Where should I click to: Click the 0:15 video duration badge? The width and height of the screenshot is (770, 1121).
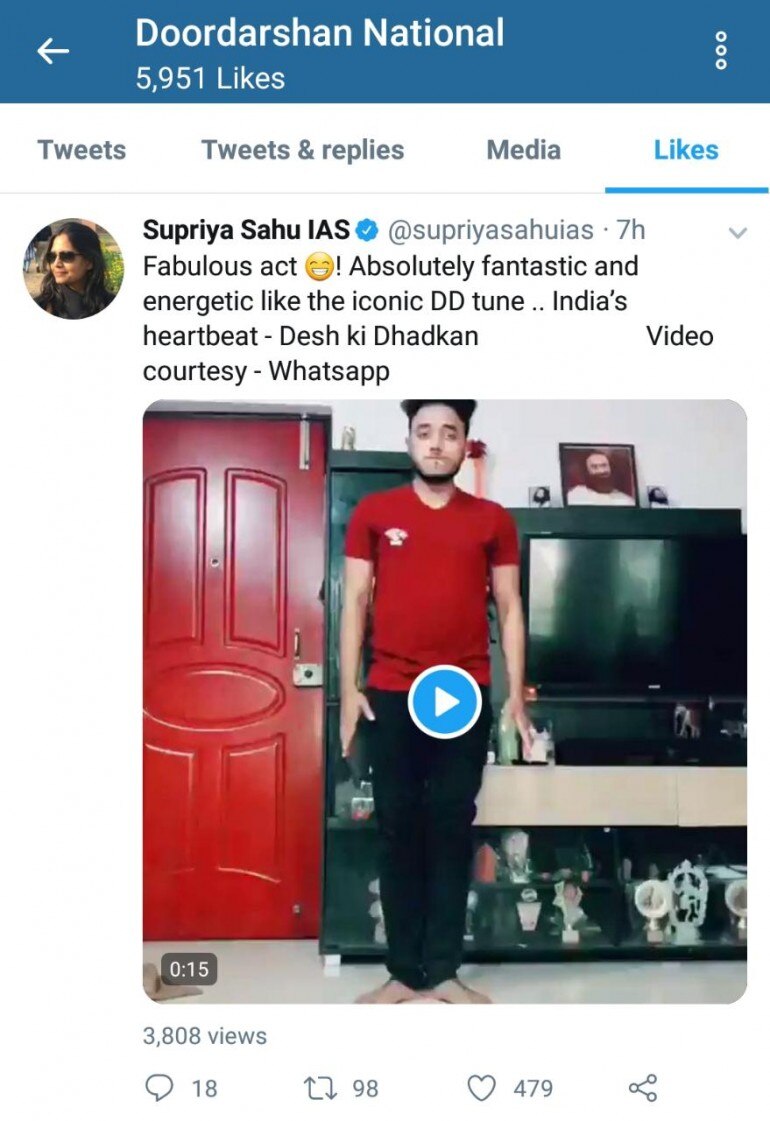[x=189, y=969]
